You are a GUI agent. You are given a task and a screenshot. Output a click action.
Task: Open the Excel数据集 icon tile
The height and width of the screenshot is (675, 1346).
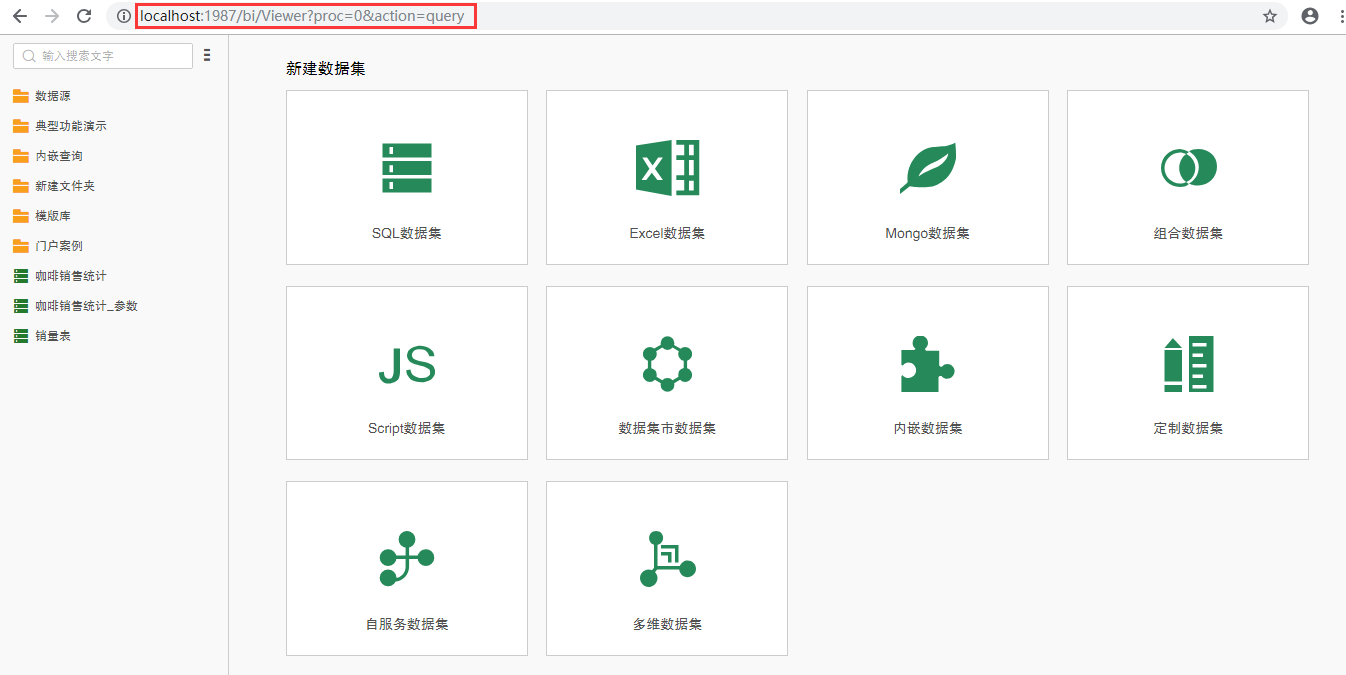point(667,168)
